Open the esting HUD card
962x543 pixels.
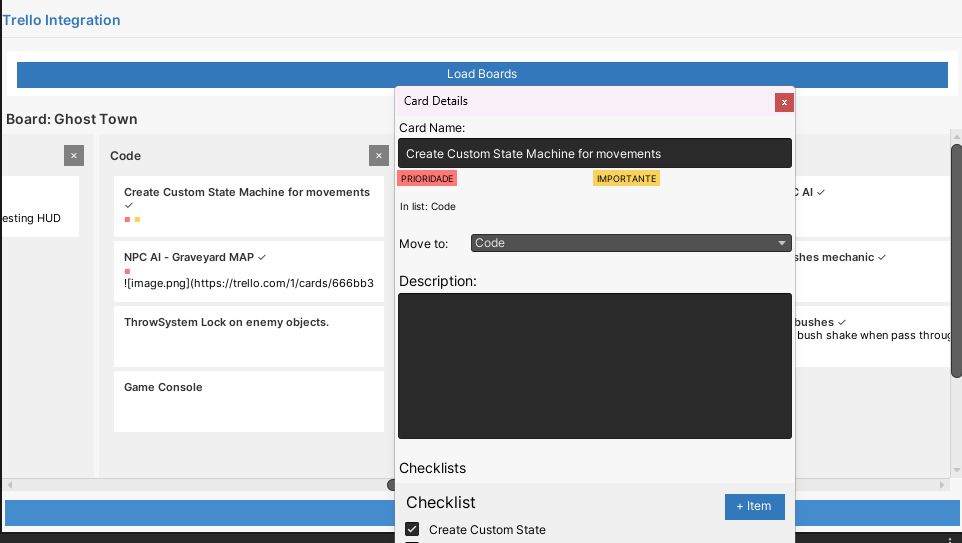(x=40, y=206)
